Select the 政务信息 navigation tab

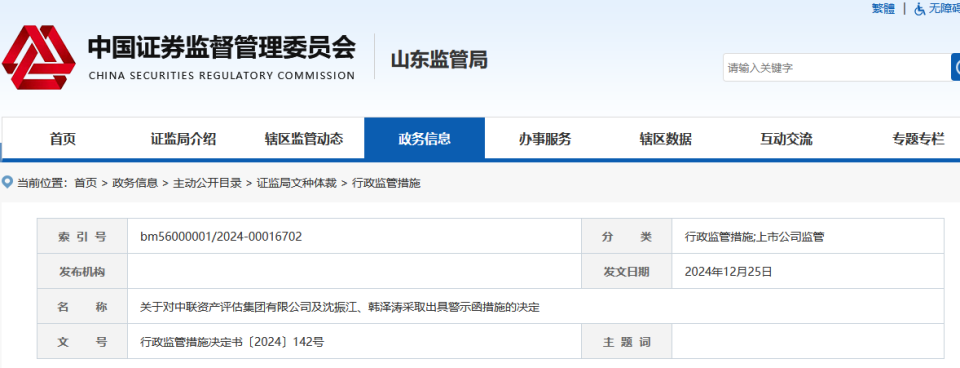424,139
